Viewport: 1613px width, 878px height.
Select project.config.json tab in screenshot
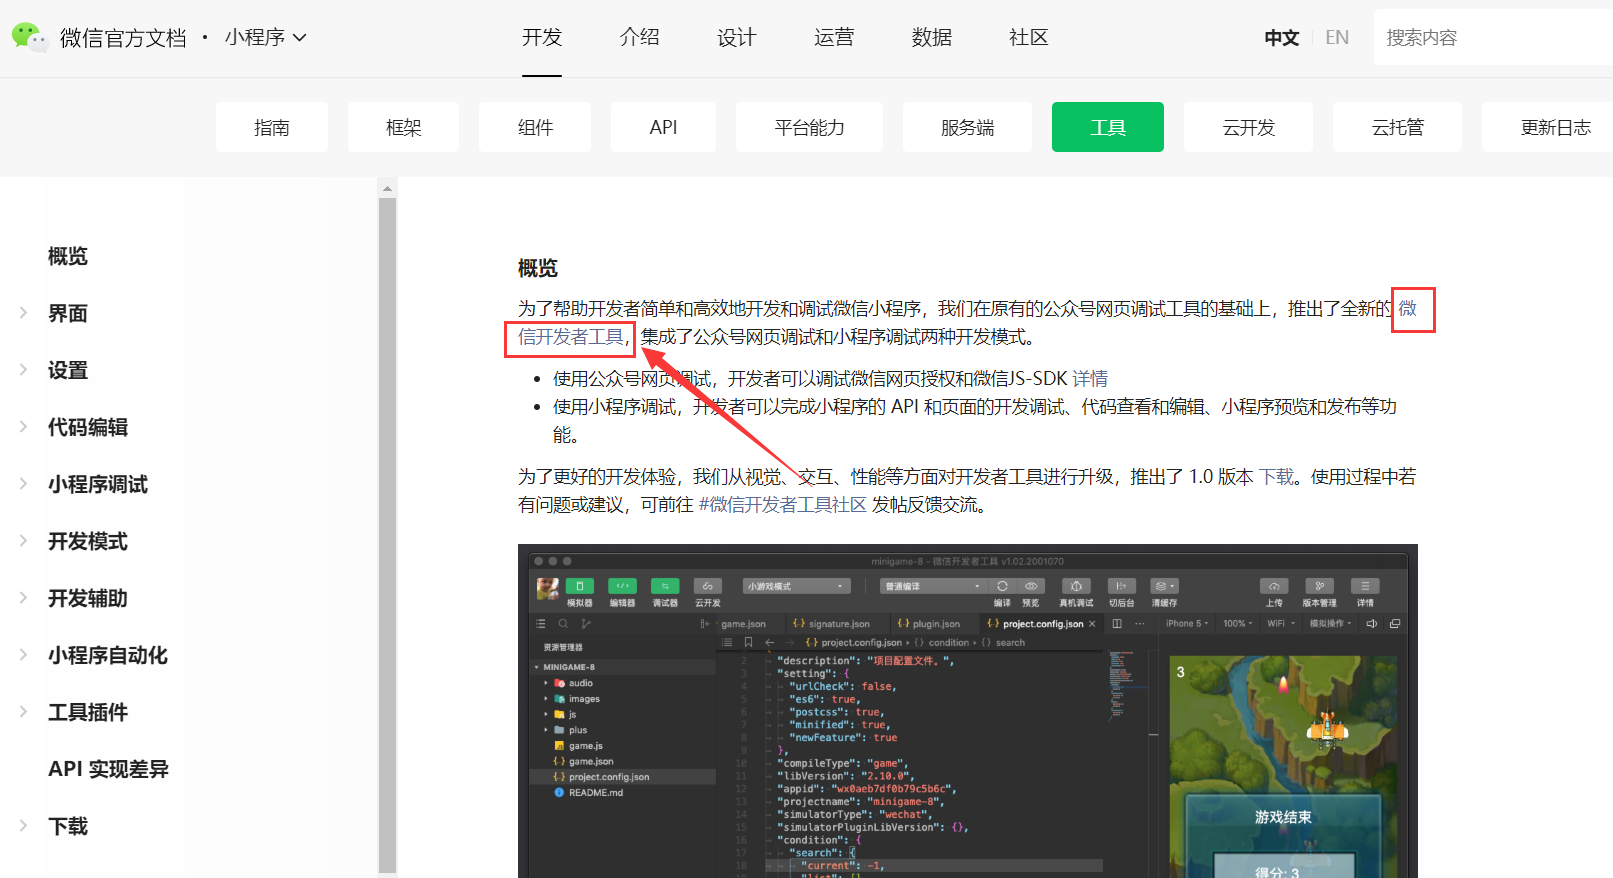click(1042, 624)
